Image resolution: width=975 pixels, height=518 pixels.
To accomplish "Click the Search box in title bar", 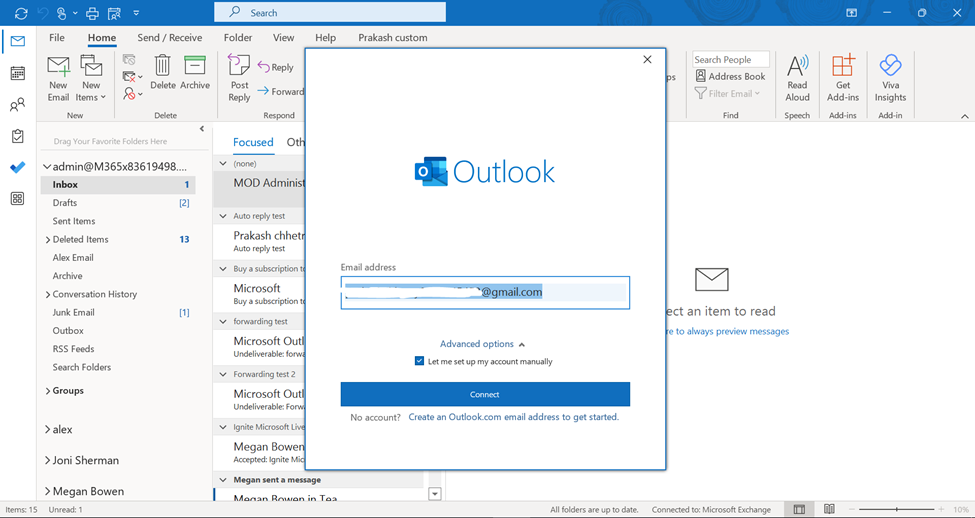I will click(x=330, y=12).
